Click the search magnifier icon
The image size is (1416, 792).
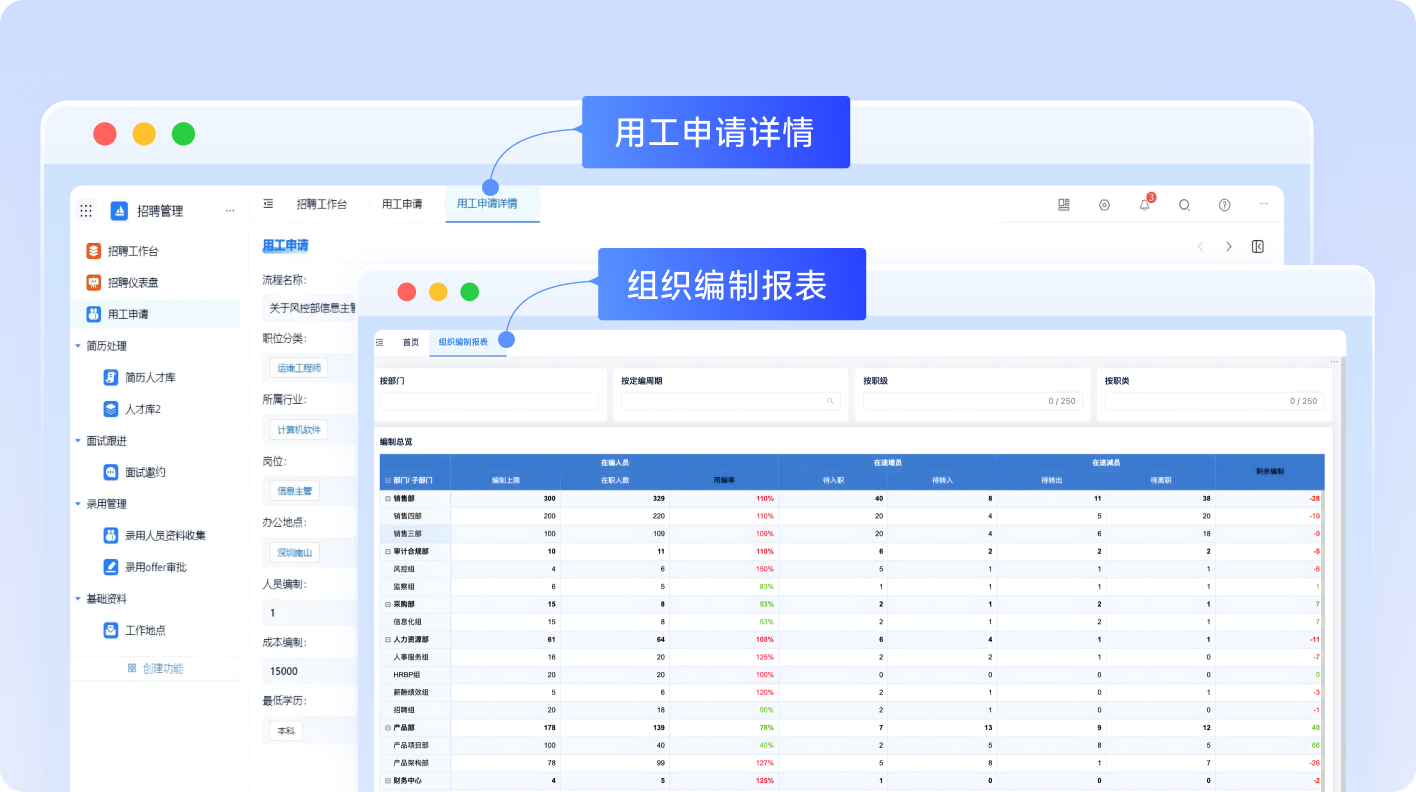click(x=1184, y=204)
